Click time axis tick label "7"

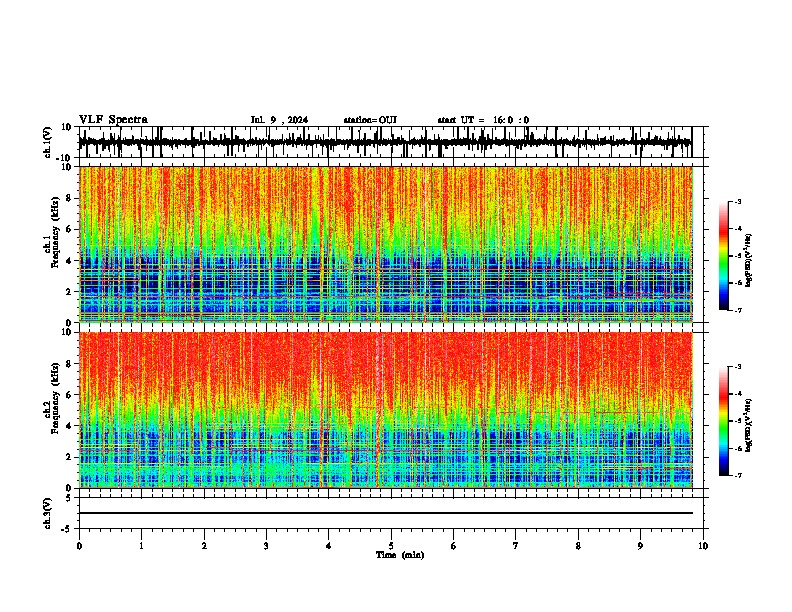516,546
